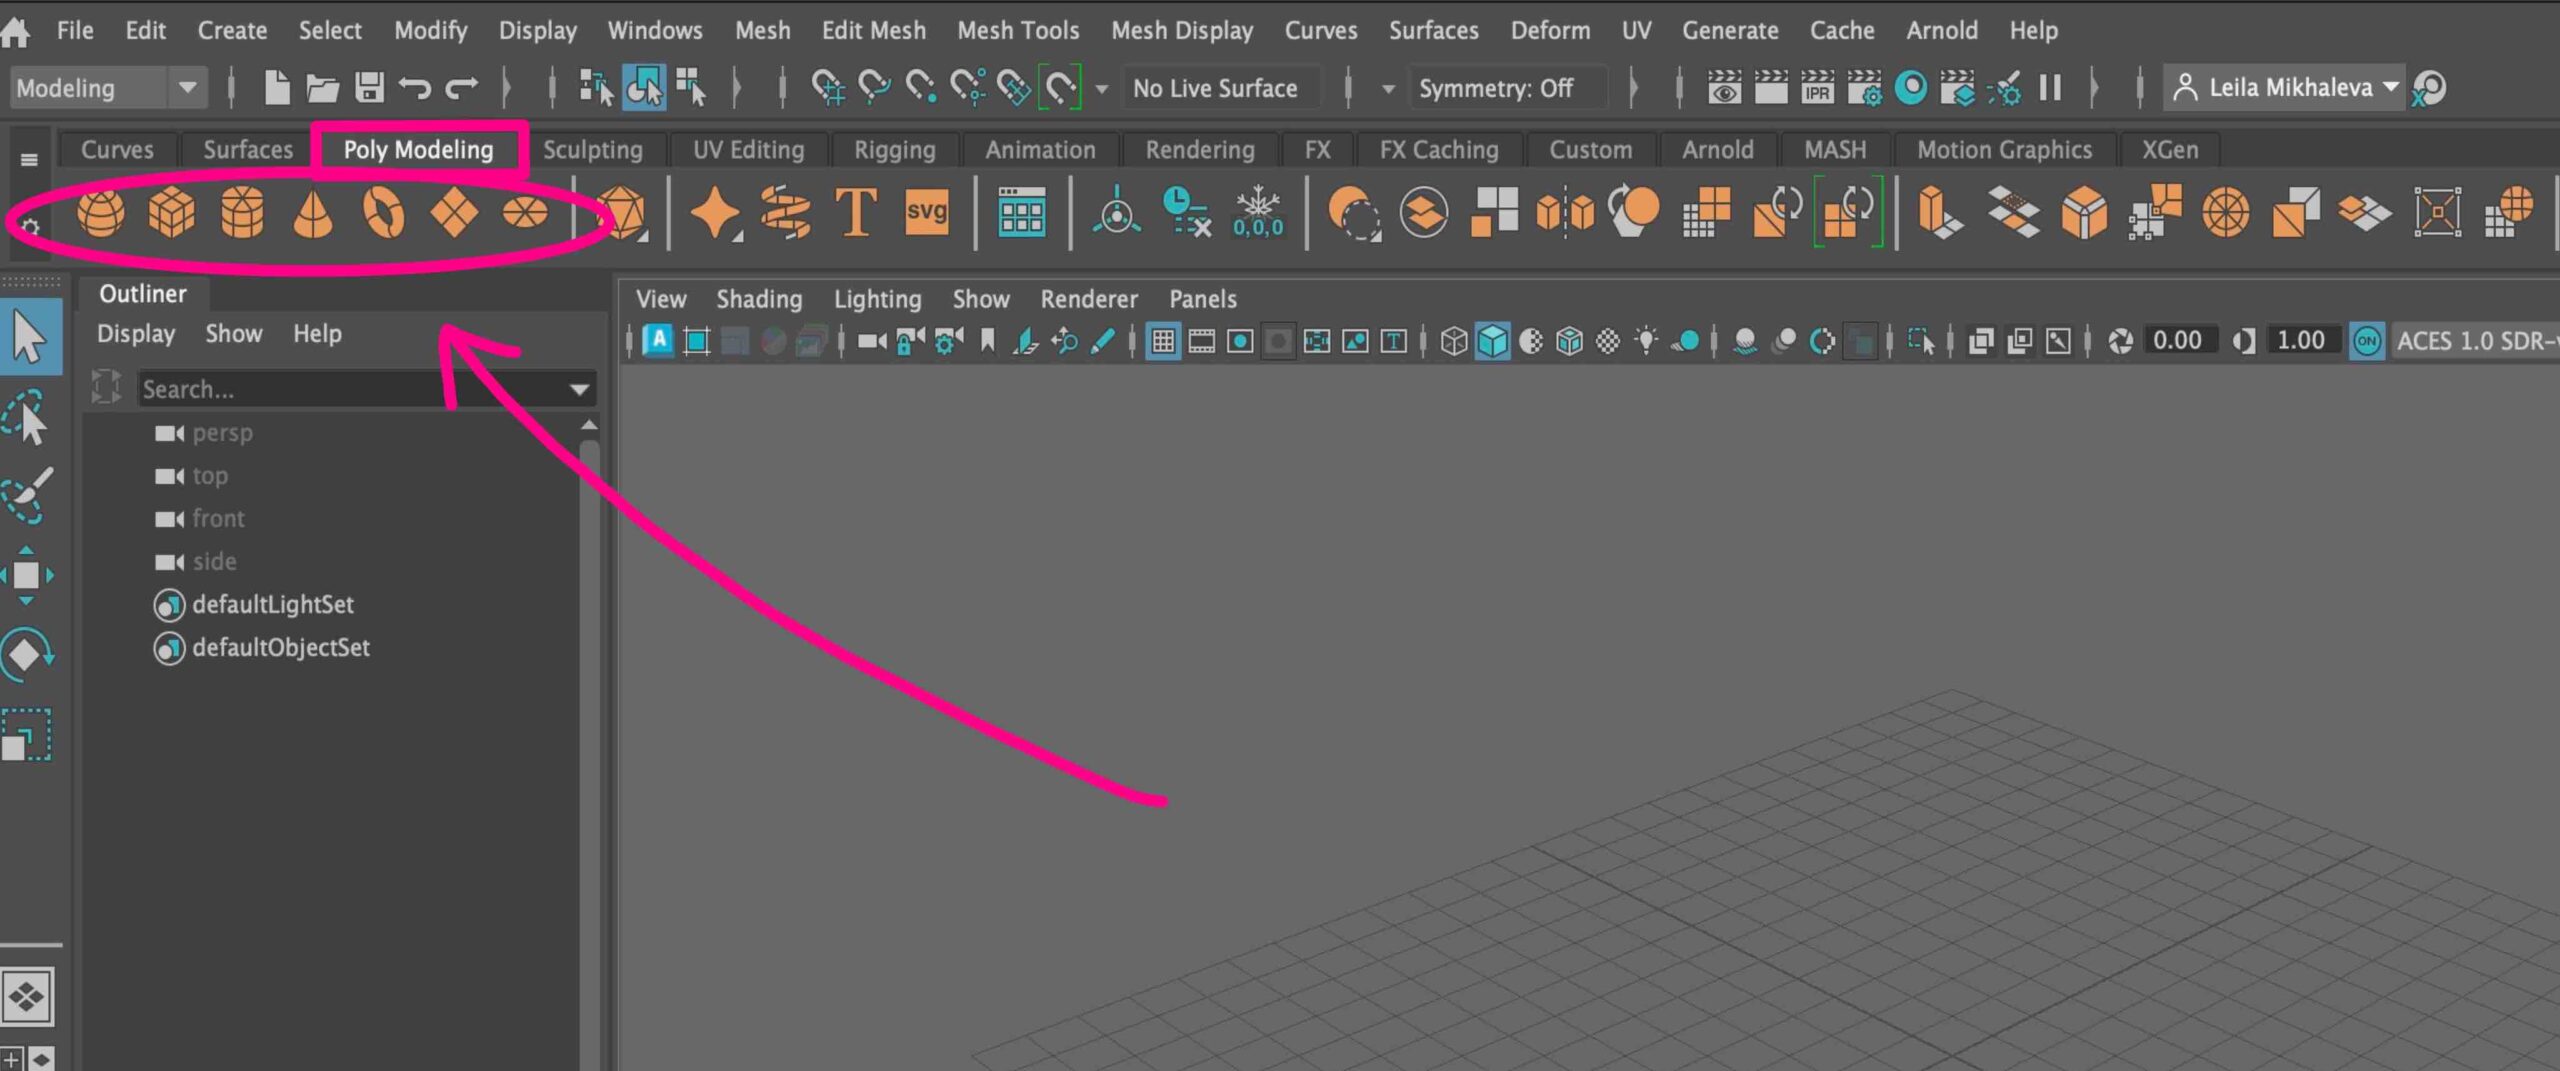The height and width of the screenshot is (1071, 2560).
Task: Click the SVG import shelf icon
Action: click(x=926, y=212)
